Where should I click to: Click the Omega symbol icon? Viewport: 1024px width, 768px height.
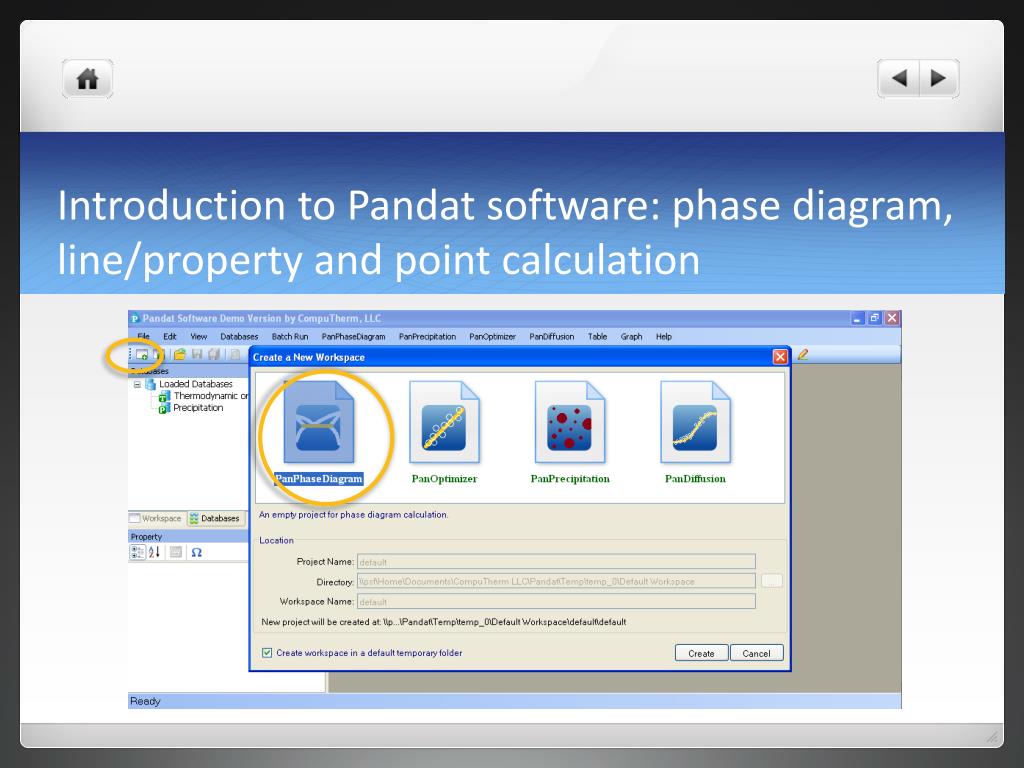pyautogui.click(x=196, y=552)
